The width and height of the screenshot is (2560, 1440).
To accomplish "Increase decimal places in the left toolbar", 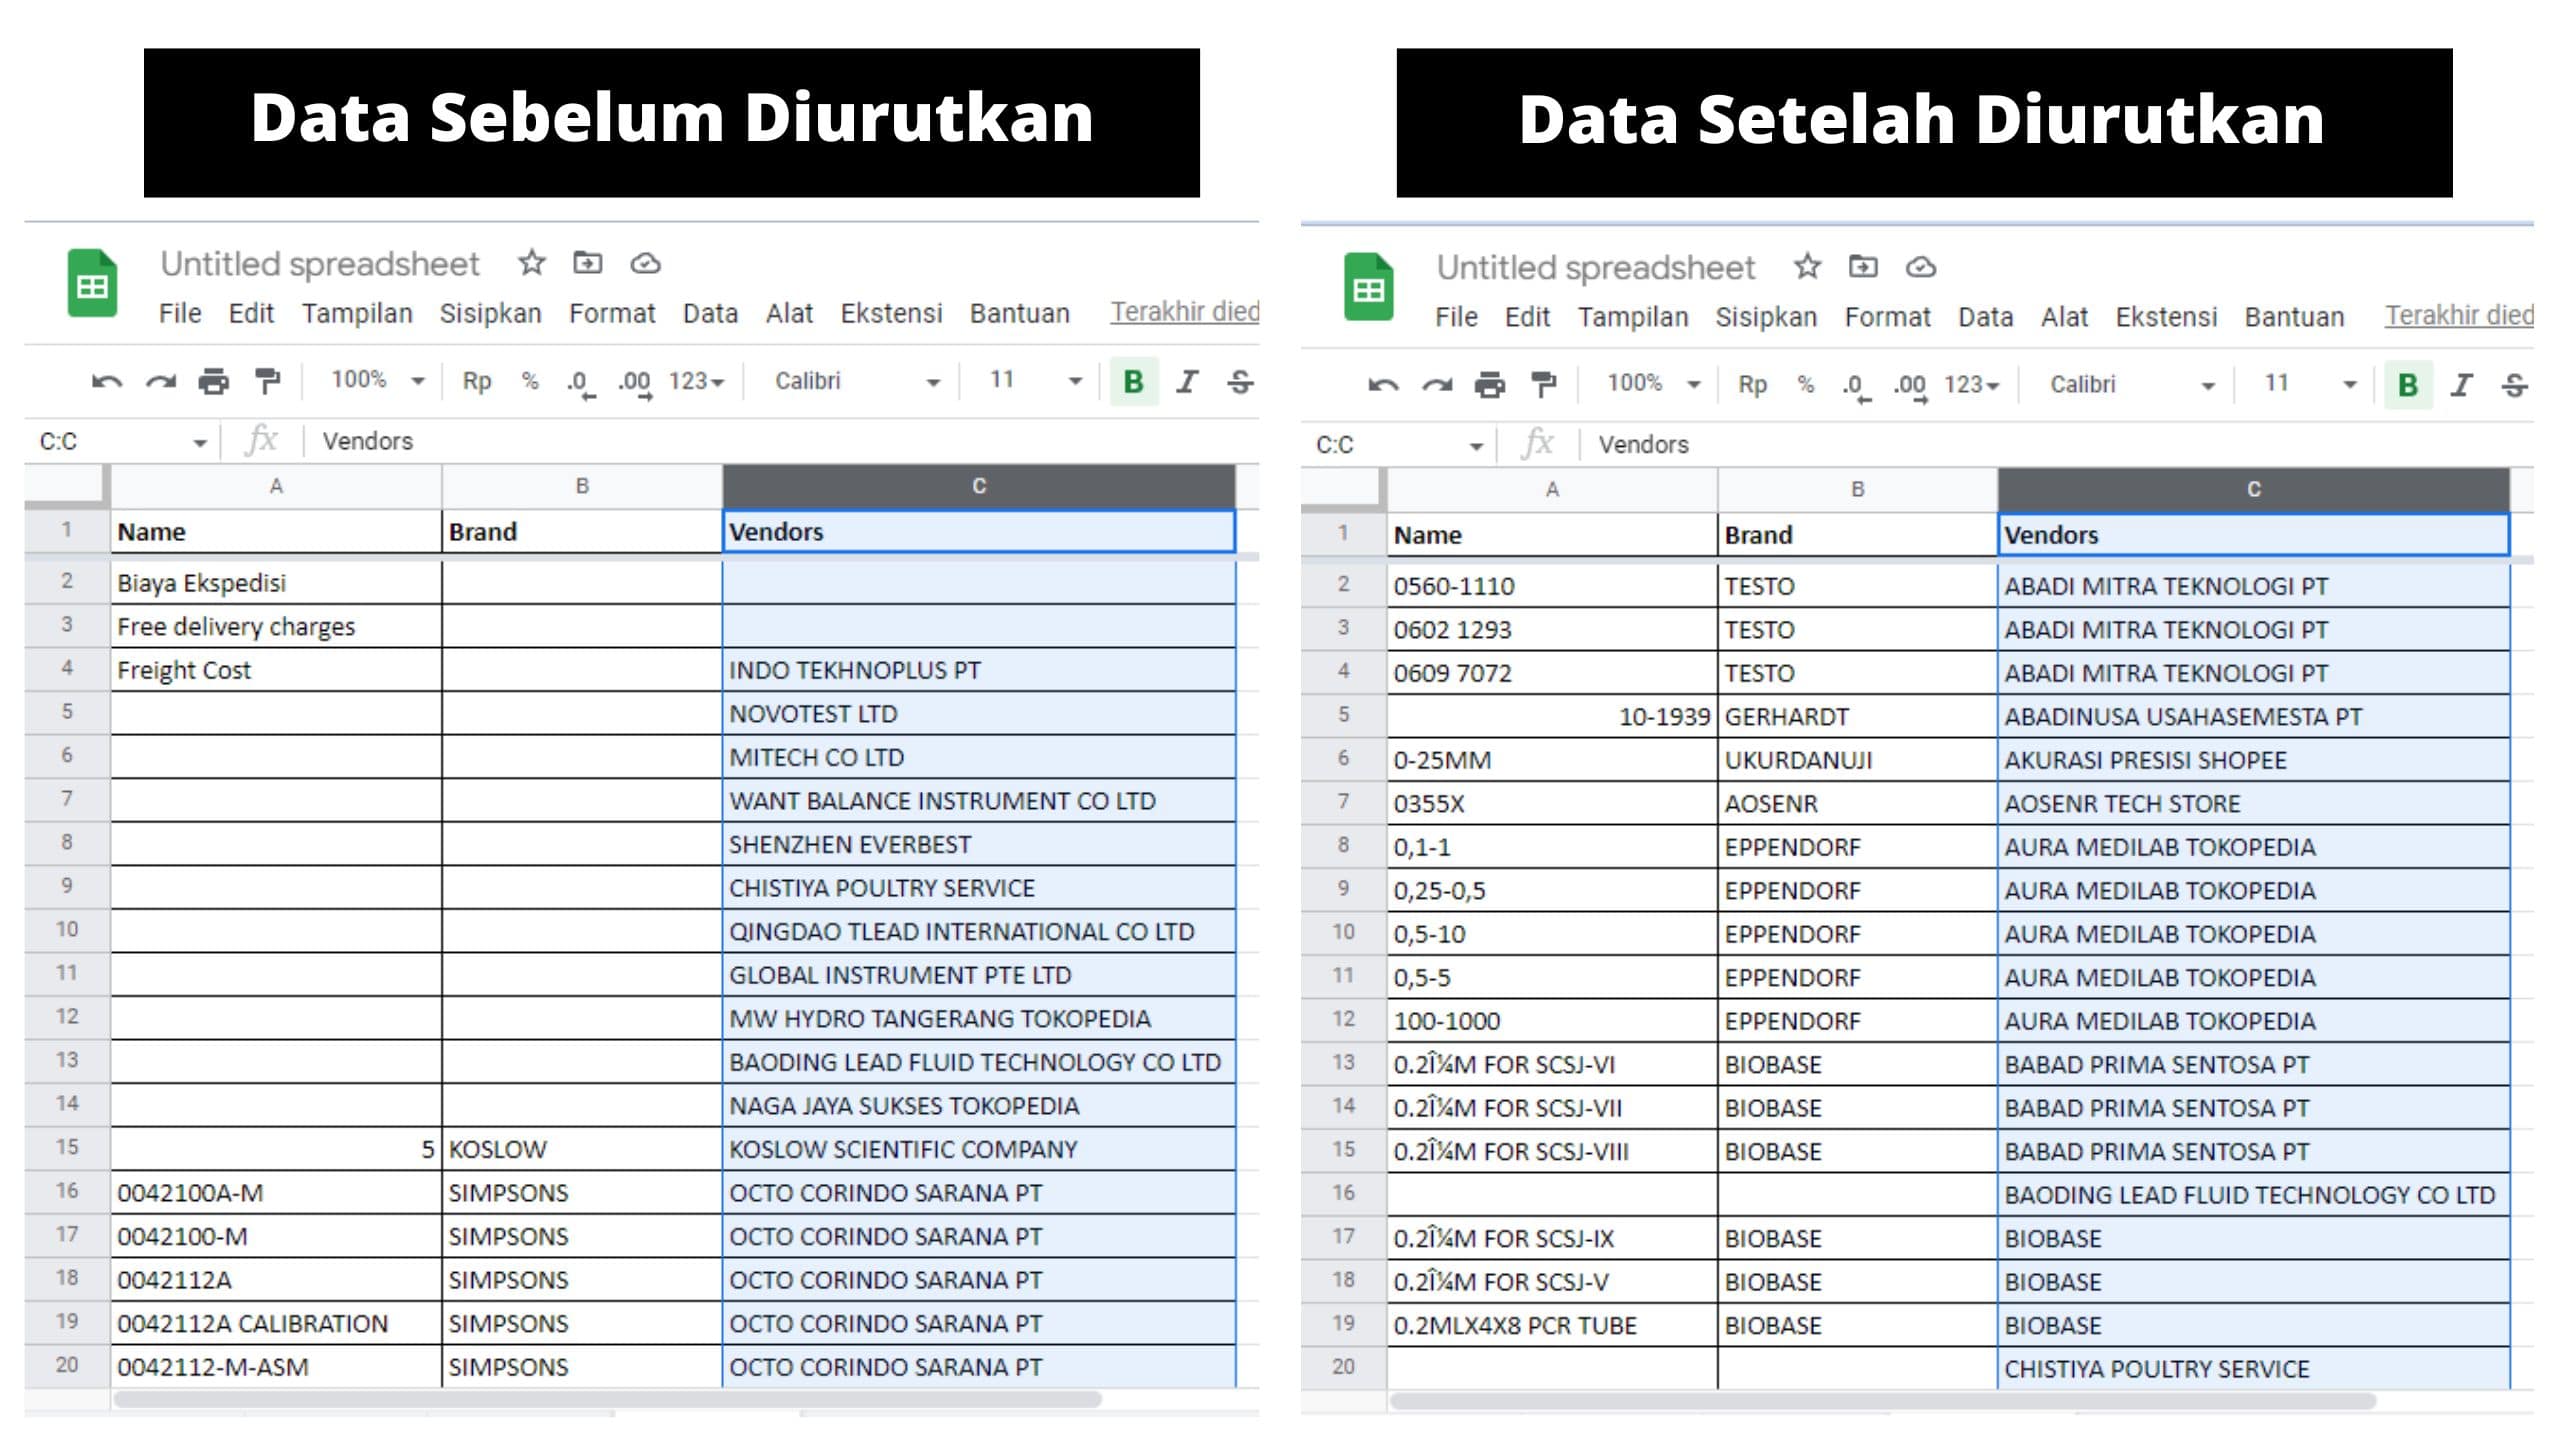I will pyautogui.click(x=635, y=383).
